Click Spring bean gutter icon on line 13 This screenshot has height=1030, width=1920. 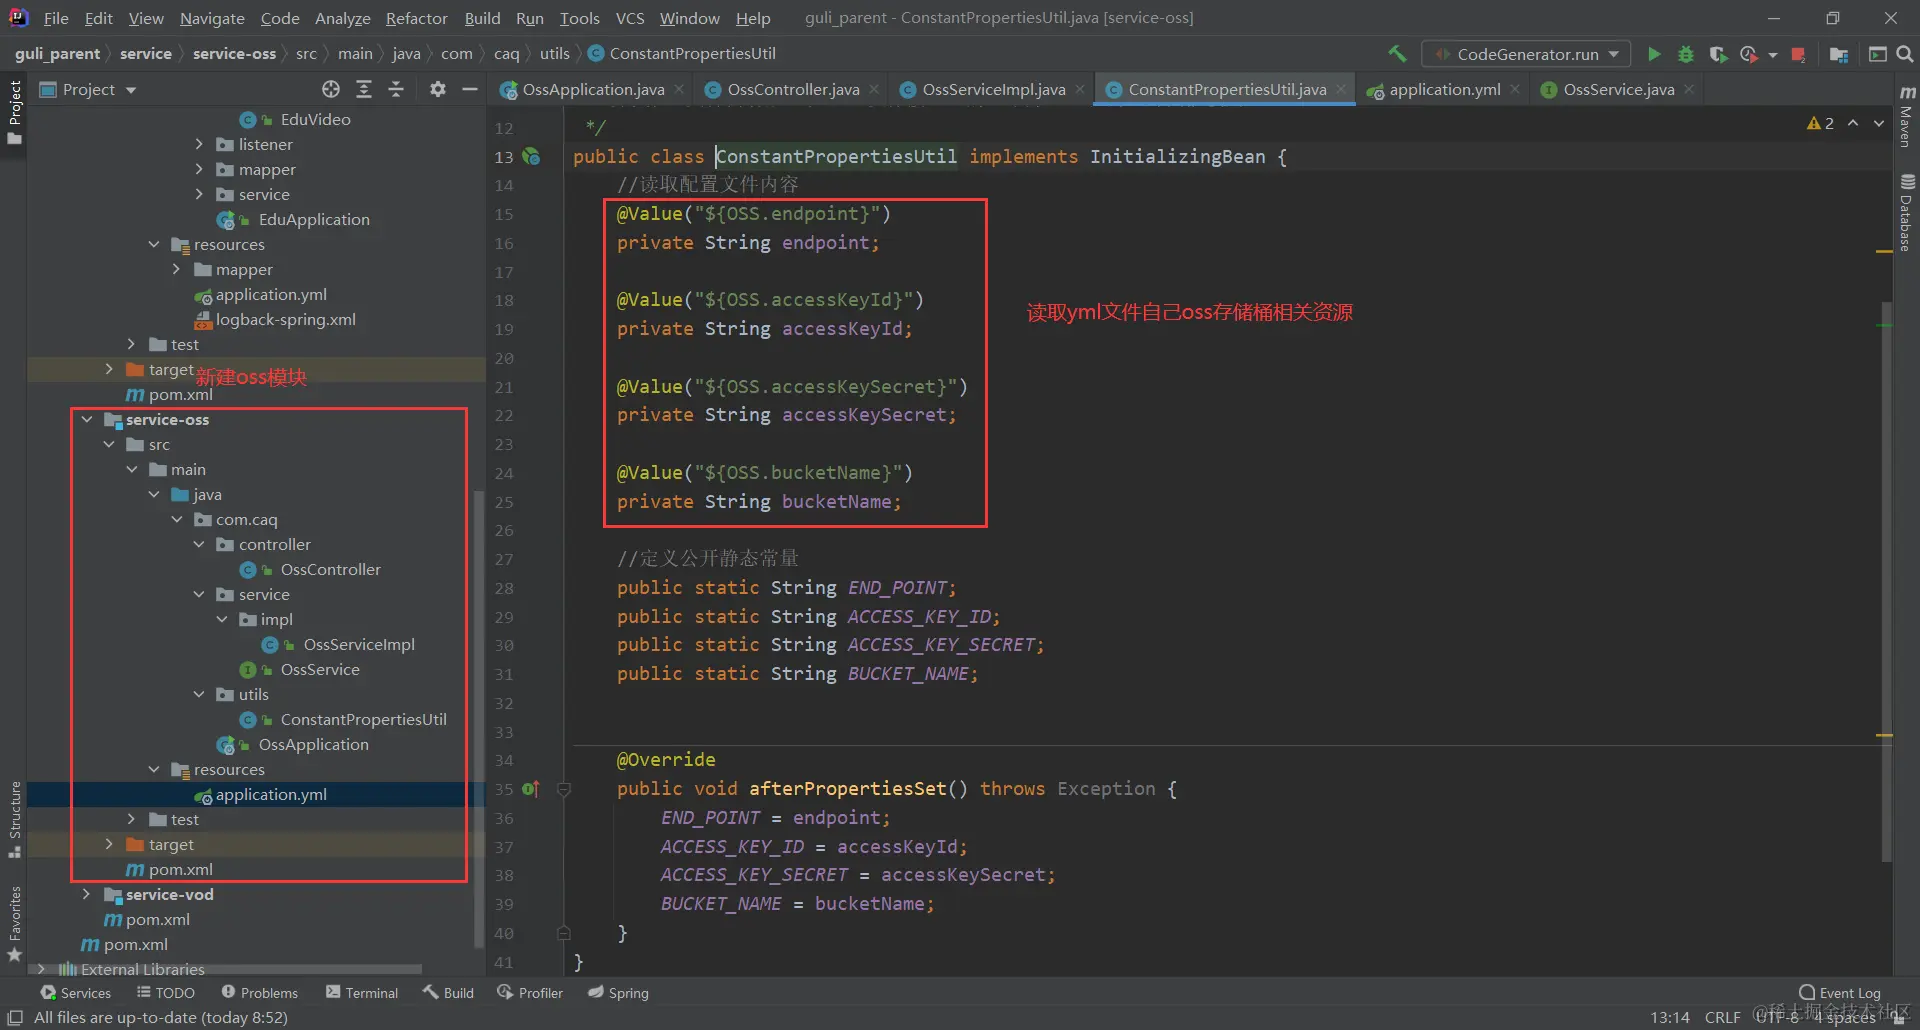(531, 156)
